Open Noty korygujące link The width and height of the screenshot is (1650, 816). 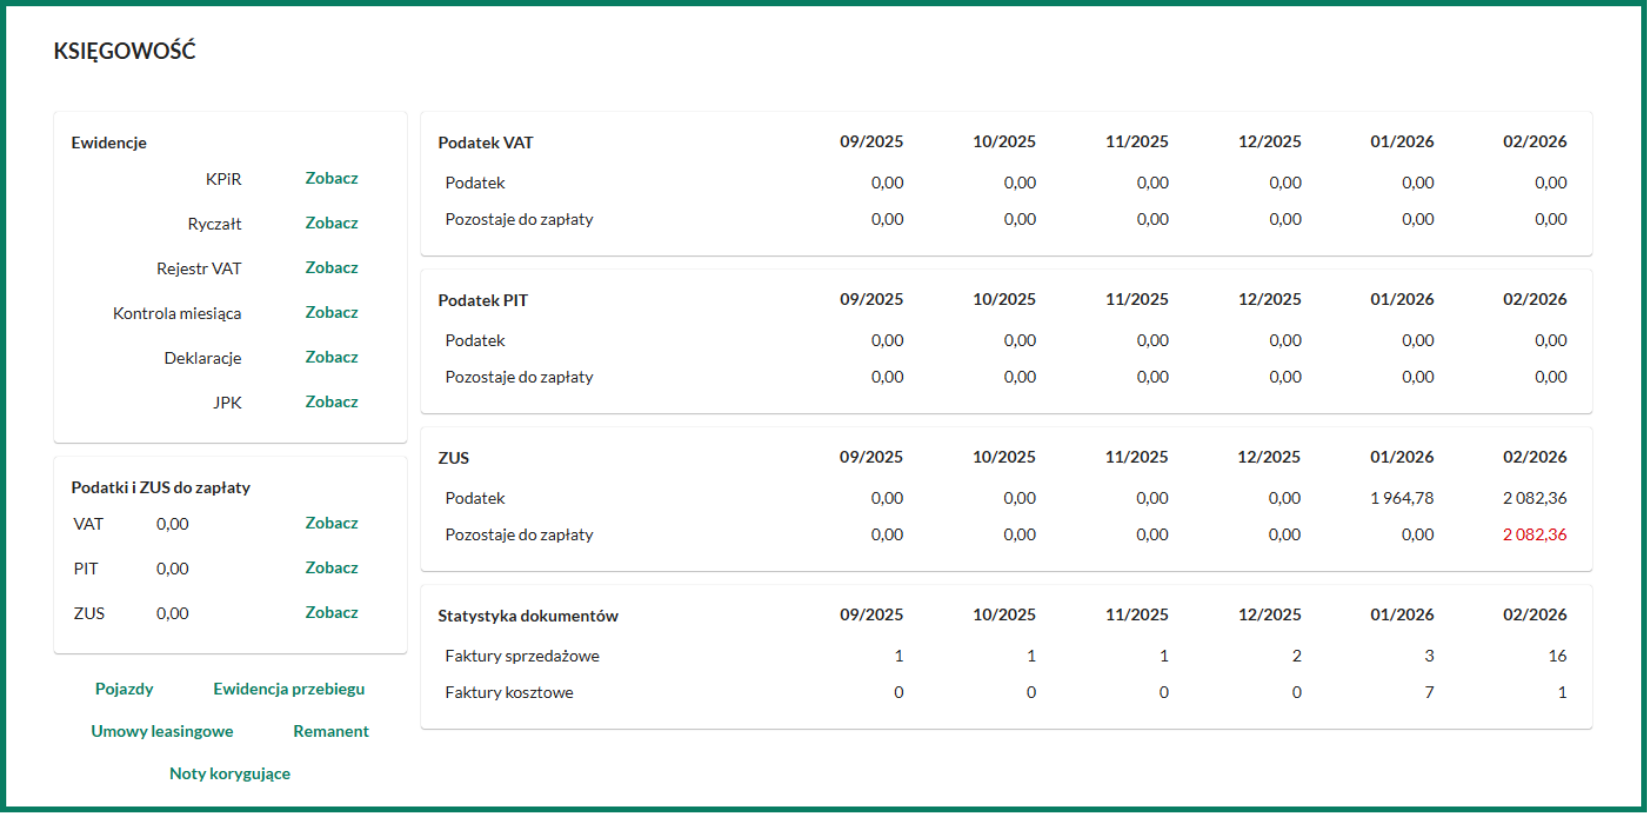[230, 774]
